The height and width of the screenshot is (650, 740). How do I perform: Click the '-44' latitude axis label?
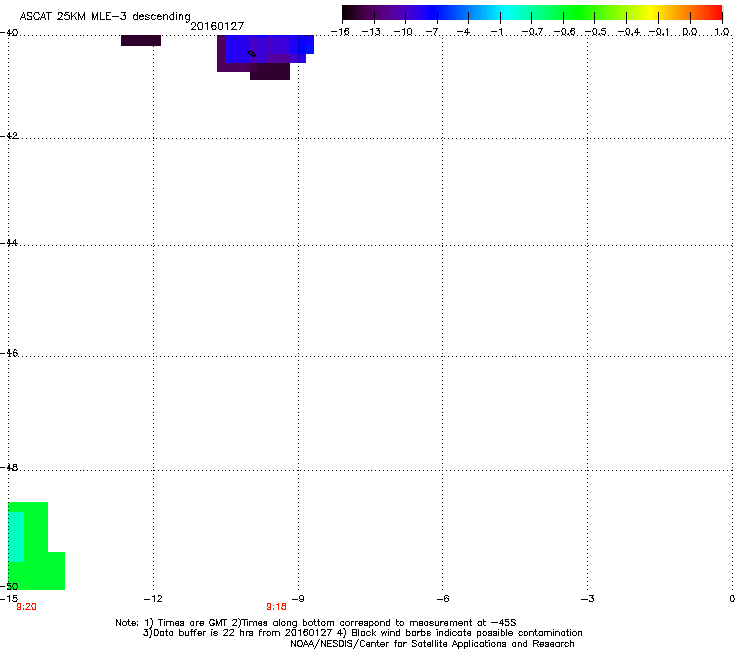pos(9,243)
